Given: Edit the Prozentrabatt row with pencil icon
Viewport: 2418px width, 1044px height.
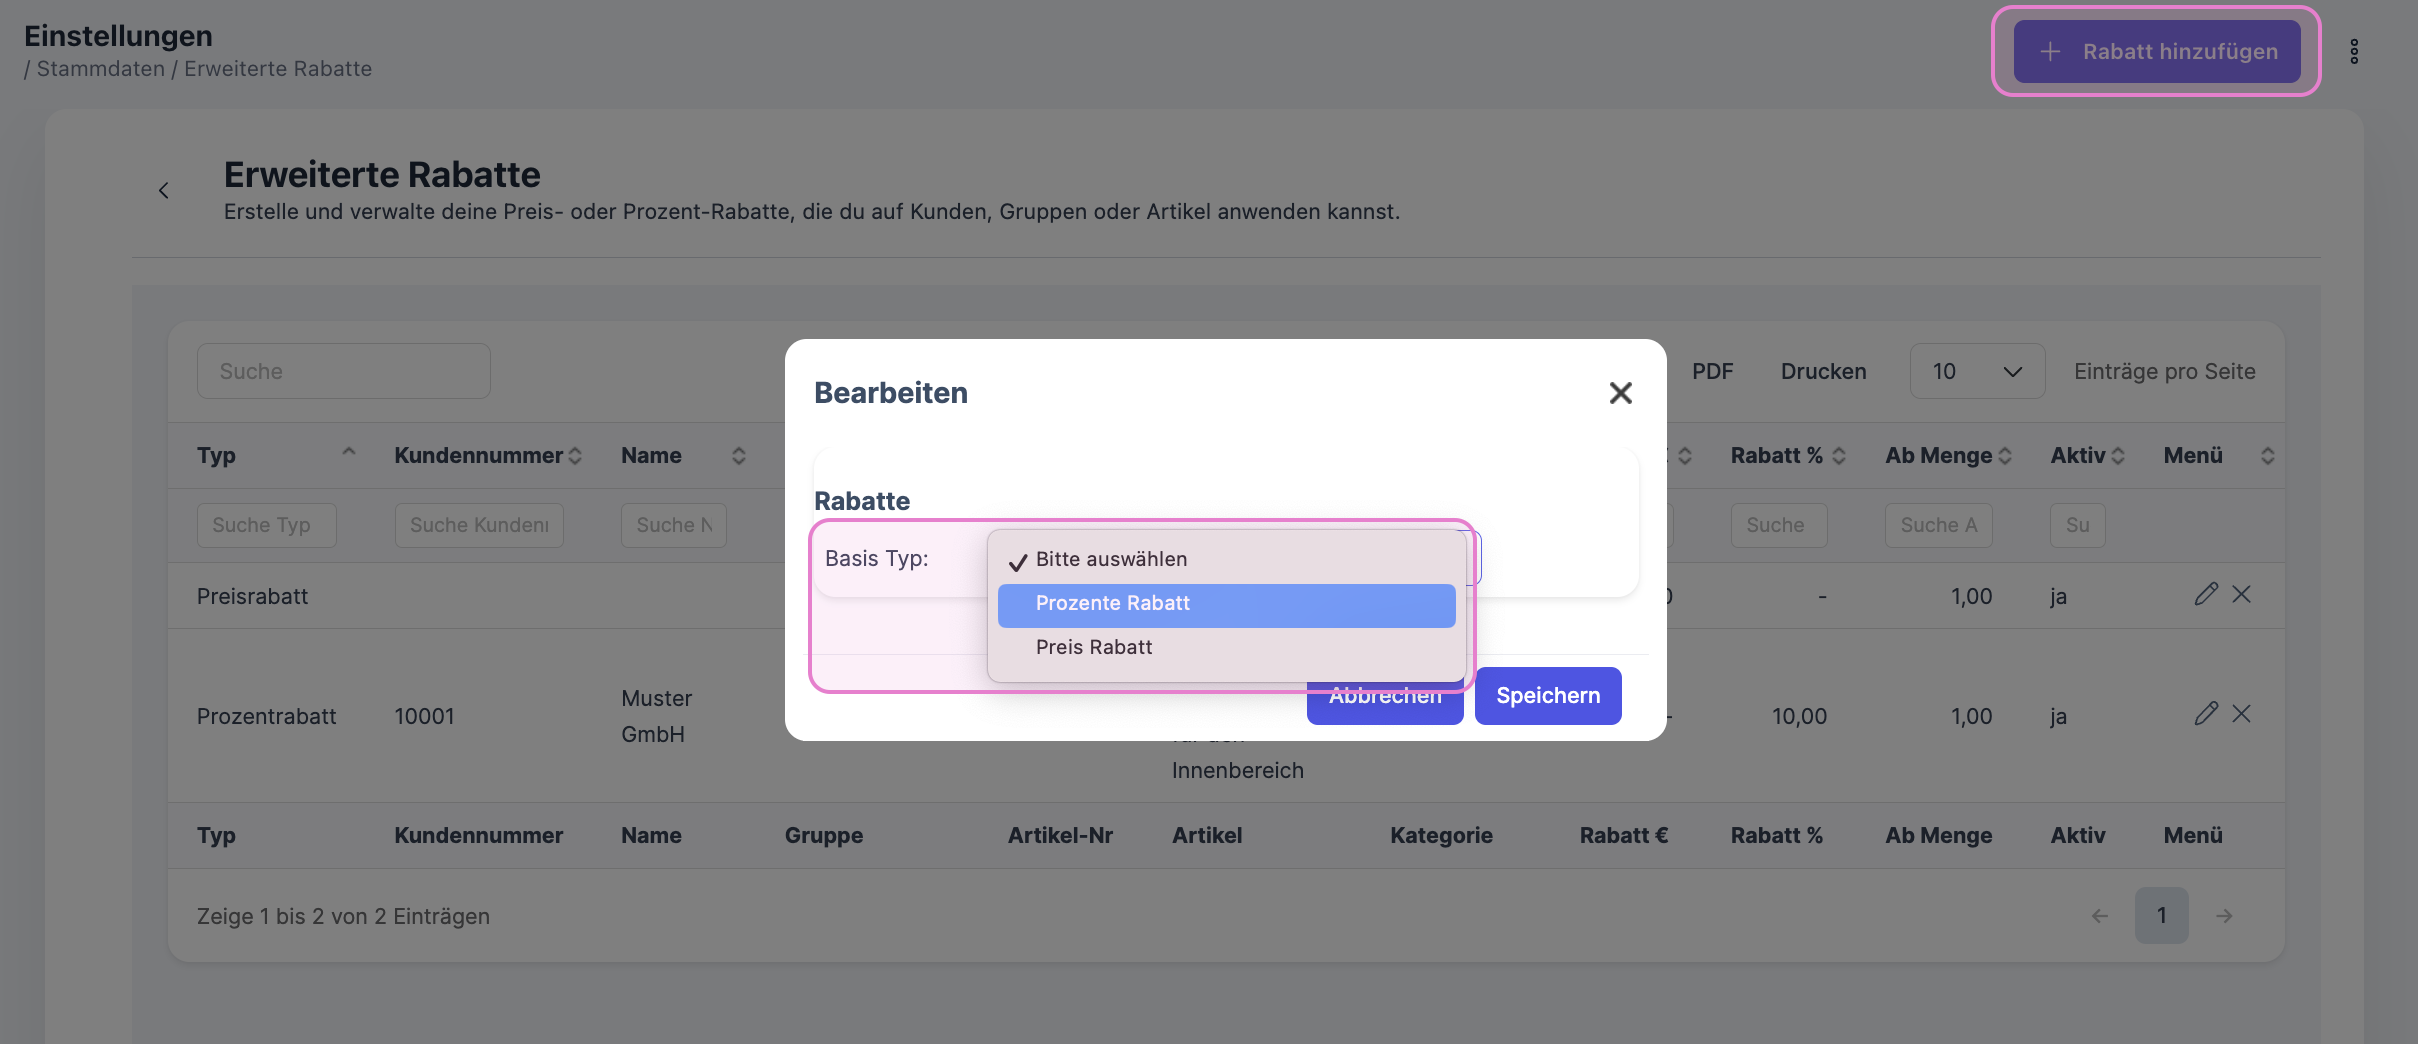Looking at the screenshot, I should pos(2206,713).
